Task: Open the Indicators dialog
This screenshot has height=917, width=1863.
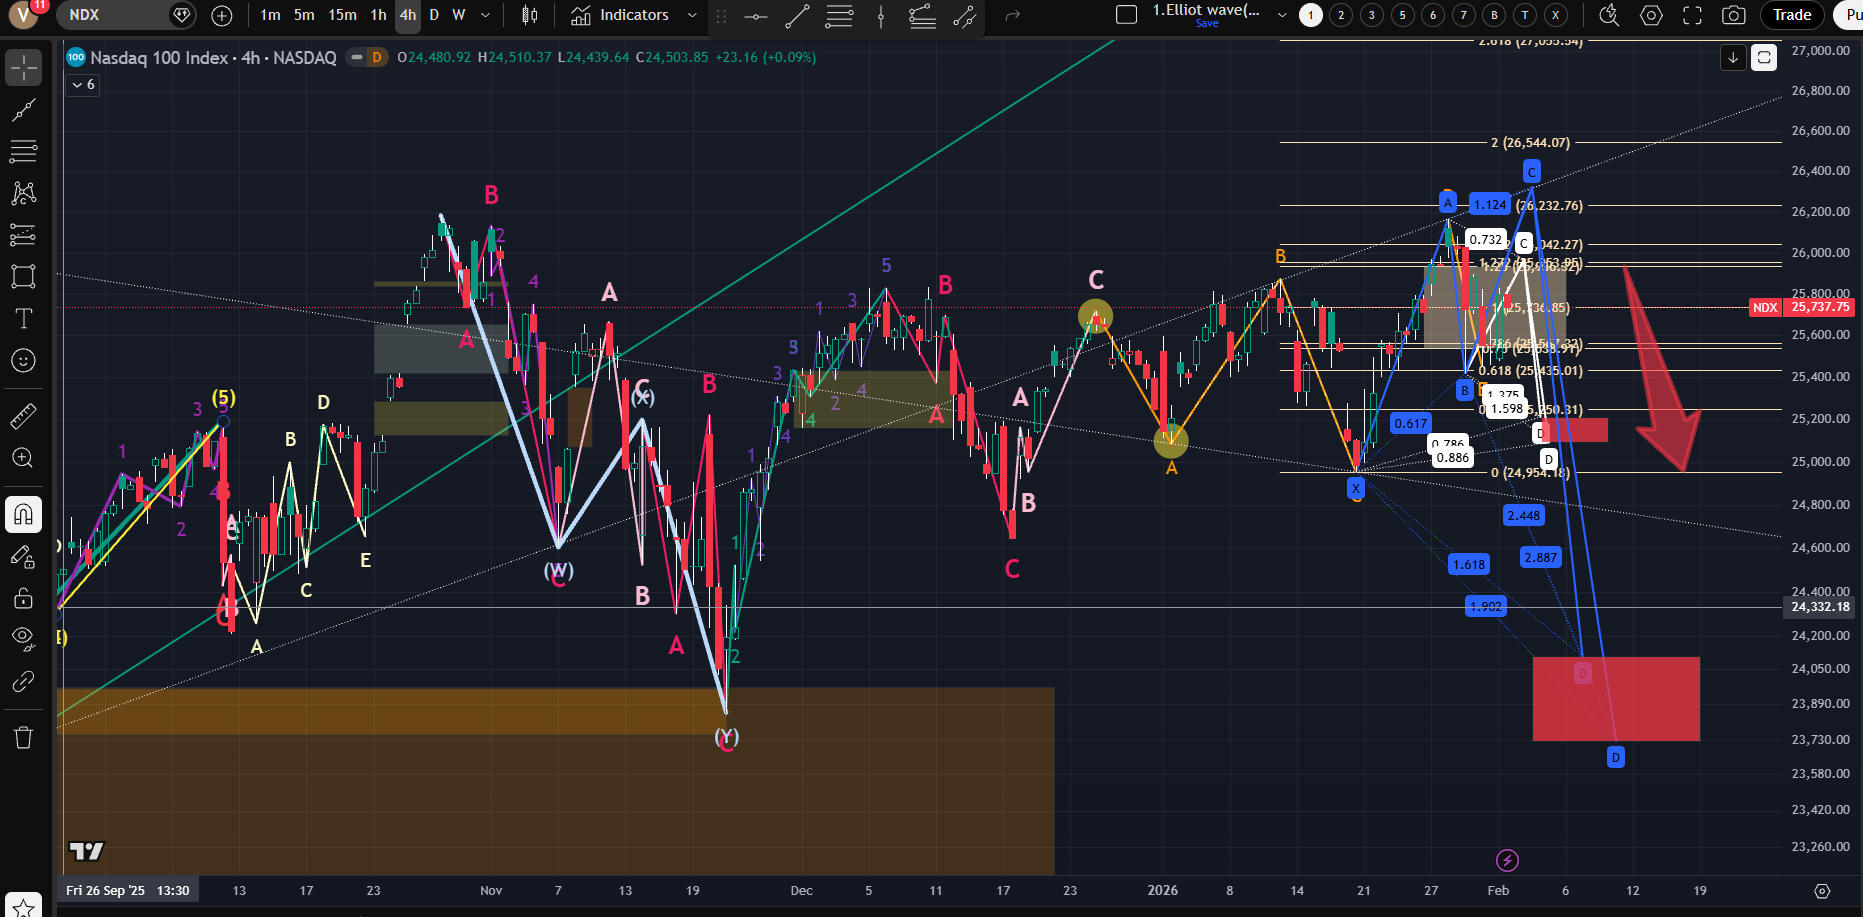Action: coord(620,15)
